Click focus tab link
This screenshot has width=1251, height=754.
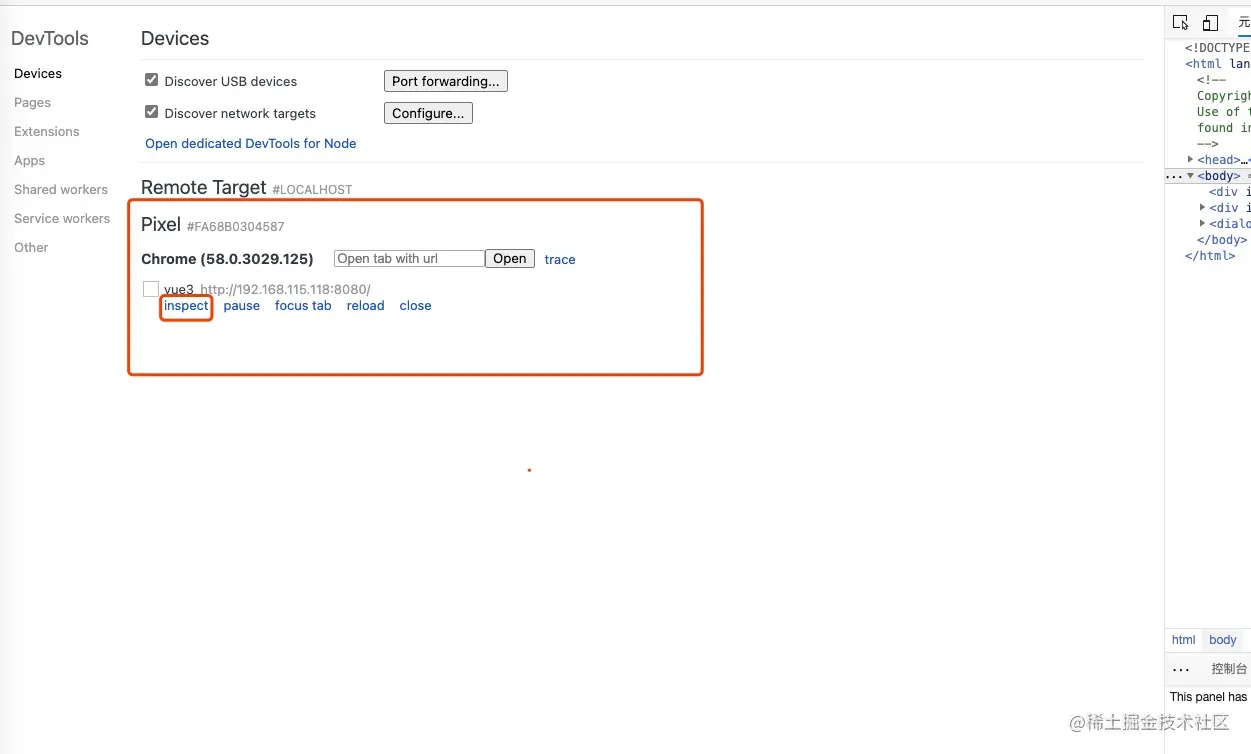click(x=303, y=306)
